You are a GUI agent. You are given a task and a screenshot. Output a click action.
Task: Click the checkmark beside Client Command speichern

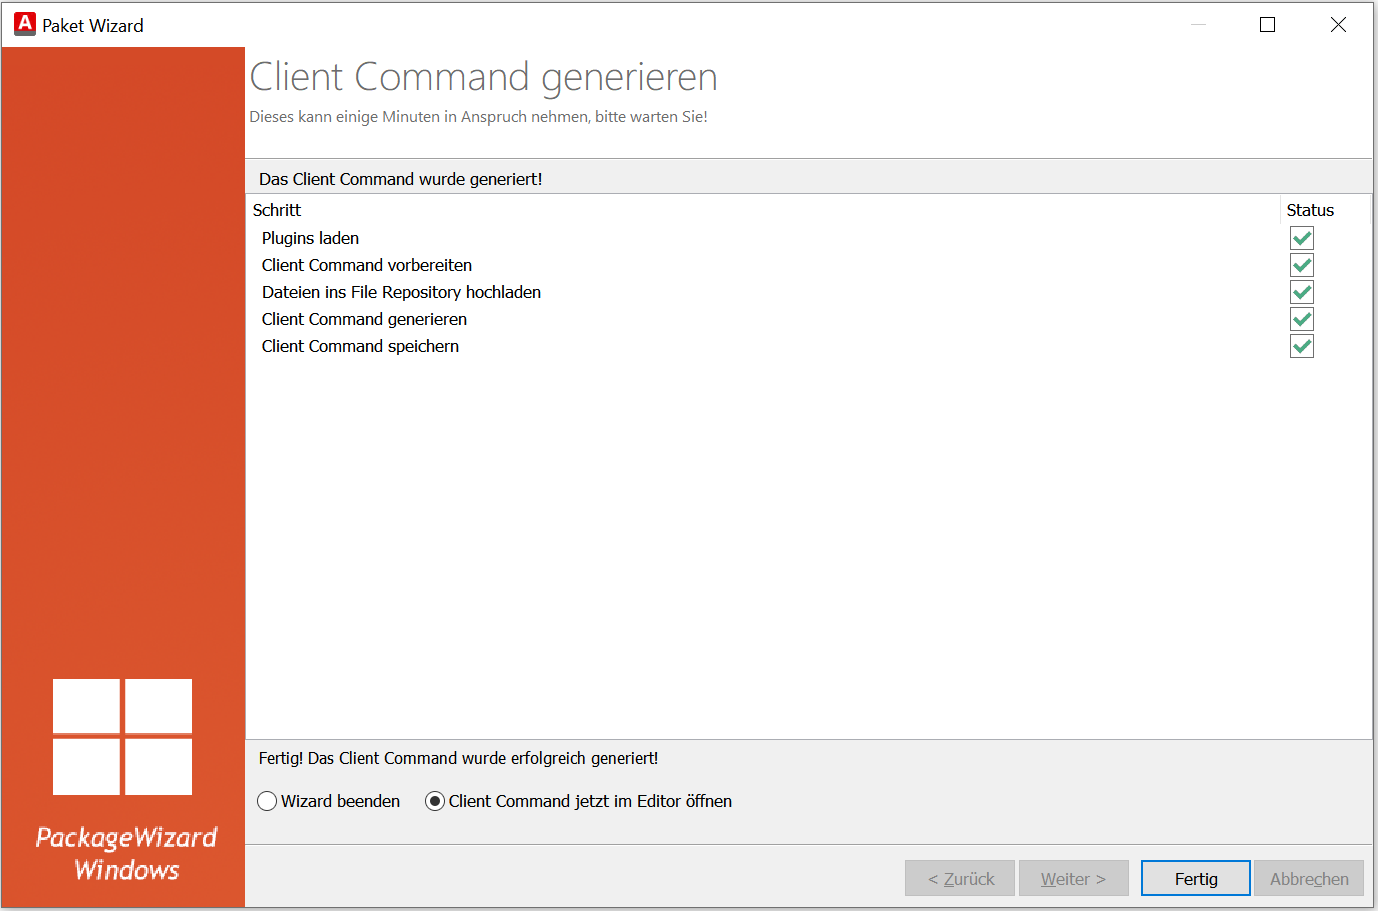click(1301, 346)
